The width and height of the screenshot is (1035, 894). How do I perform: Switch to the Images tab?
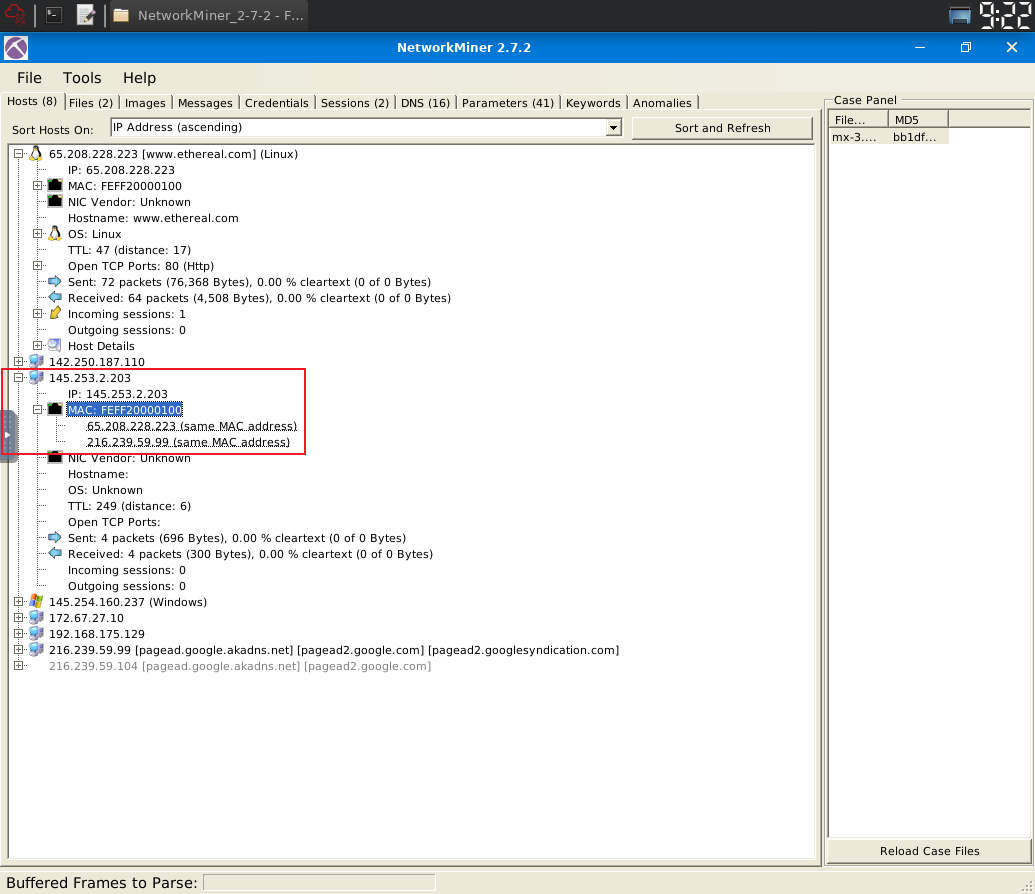click(x=145, y=102)
